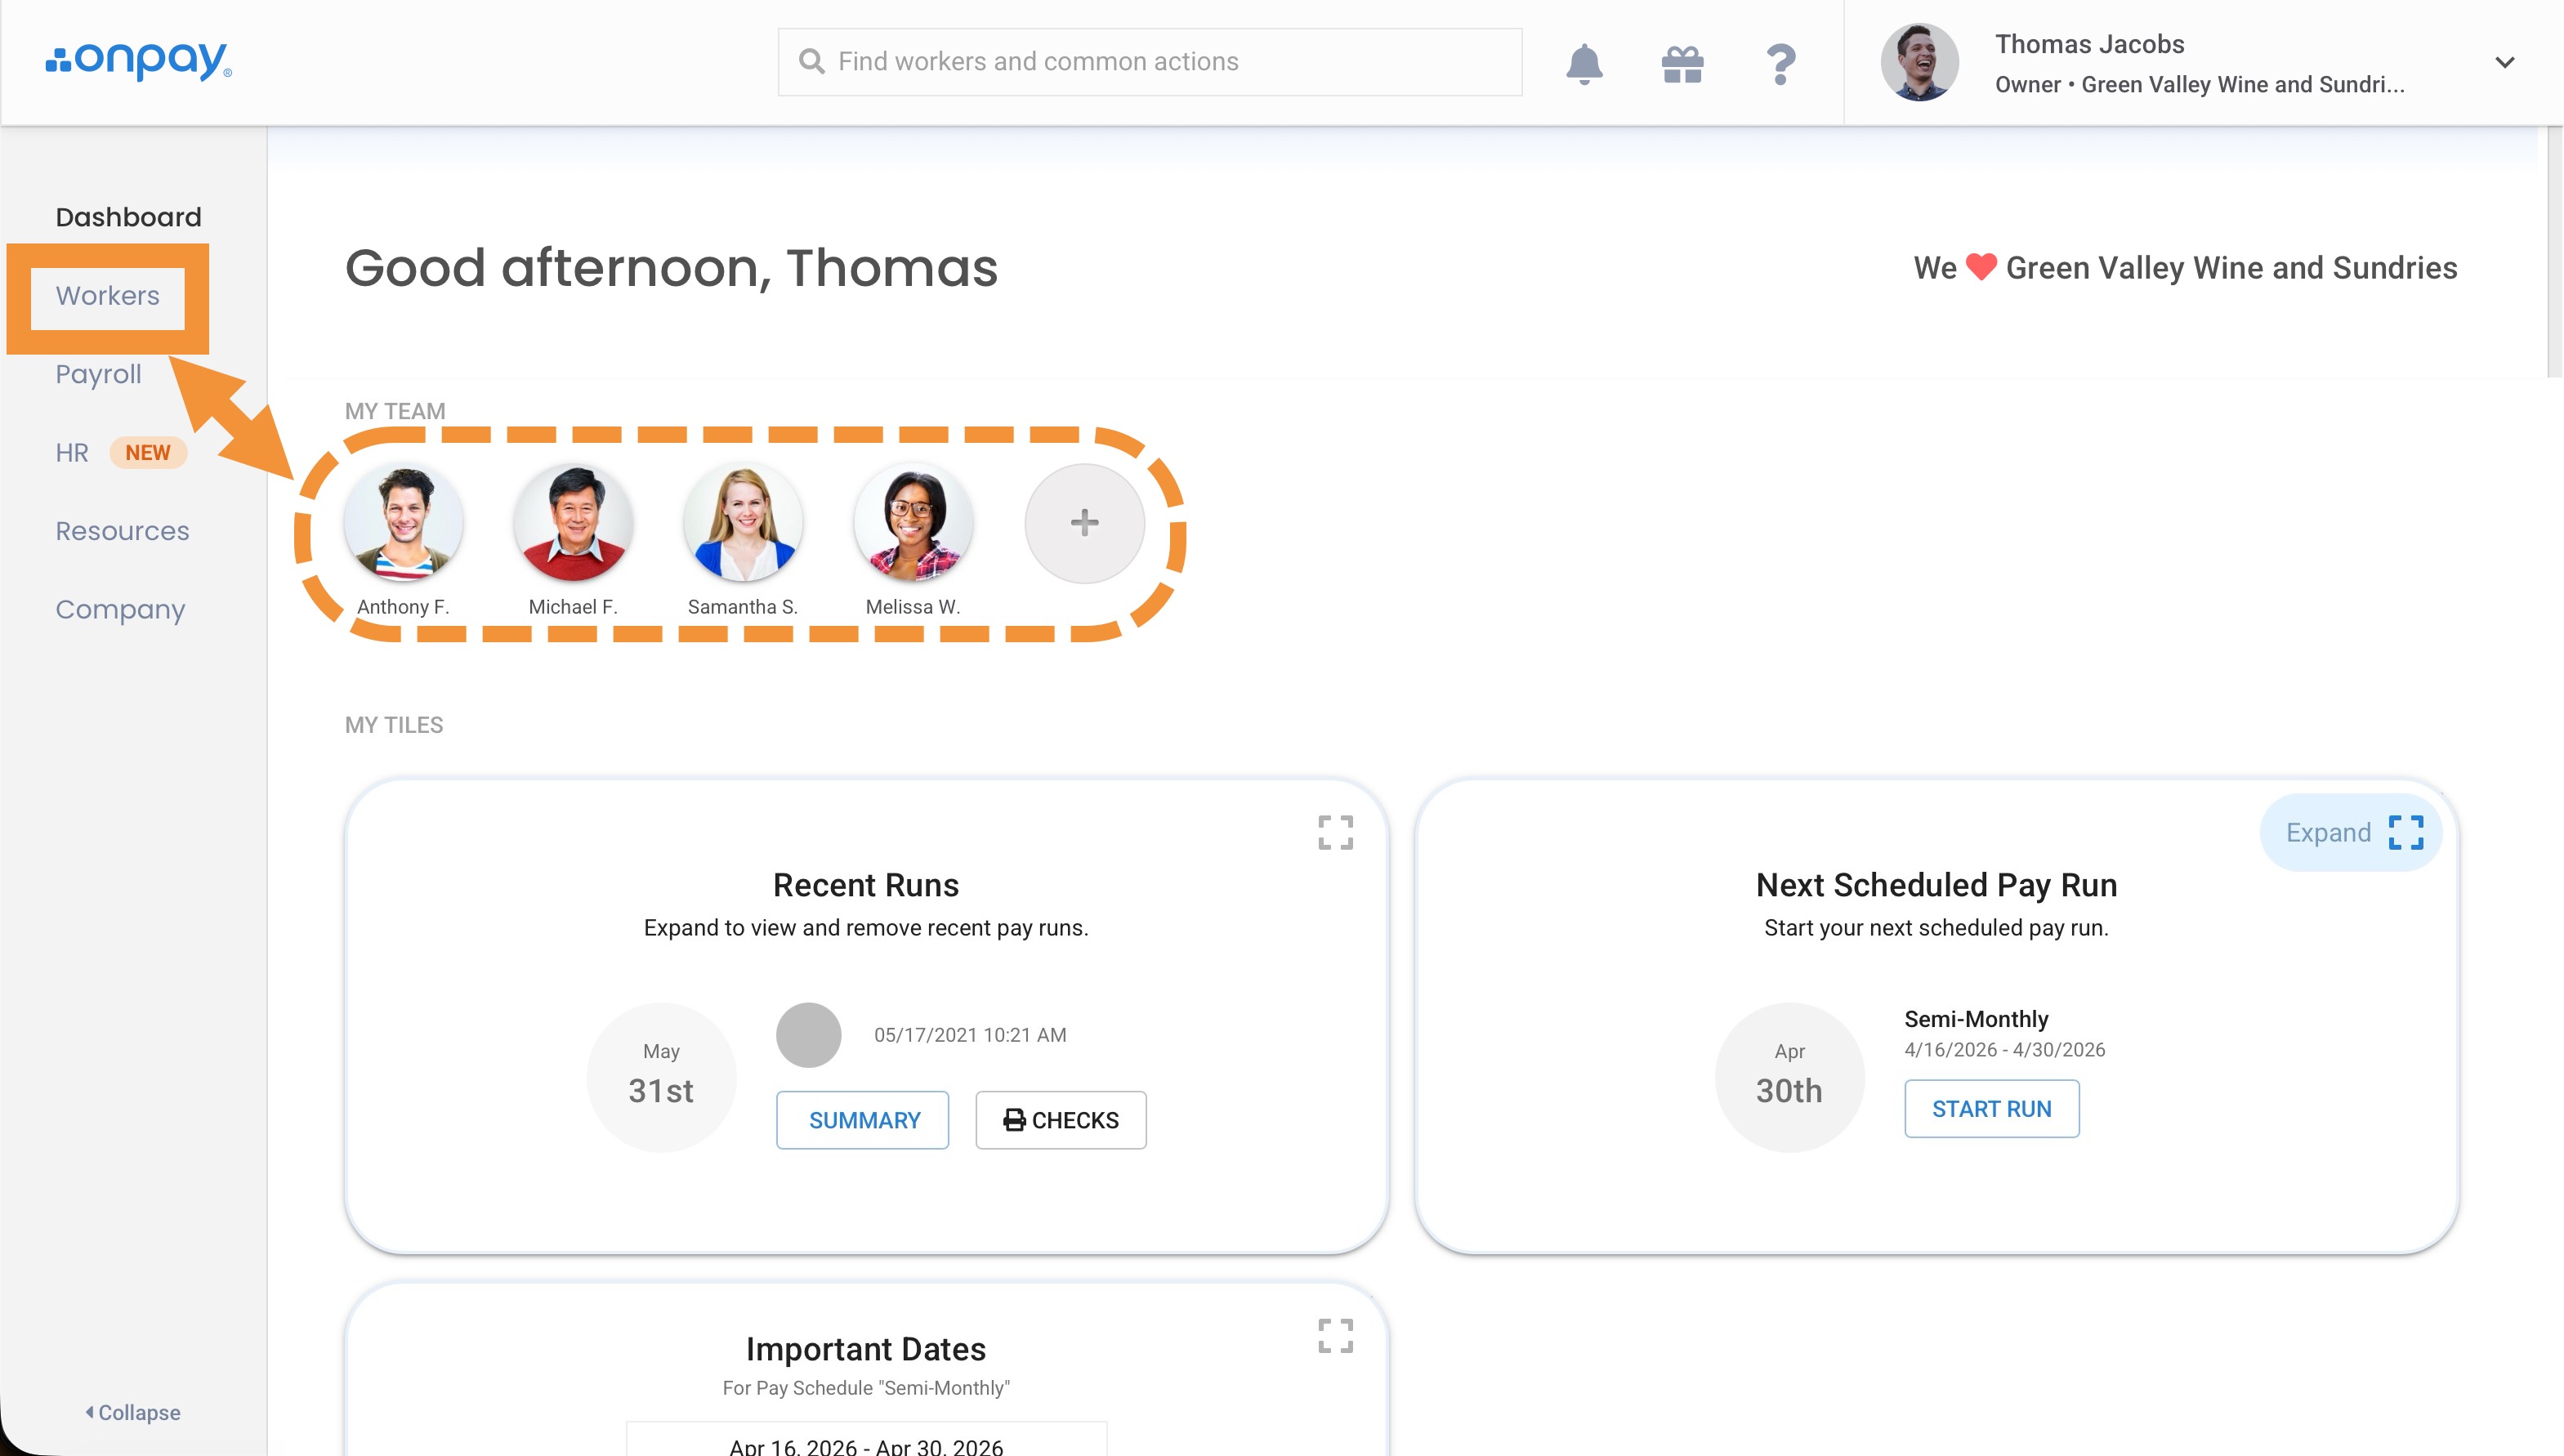Expand the Recent Runs tile
This screenshot has width=2564, height=1456.
tap(1335, 832)
